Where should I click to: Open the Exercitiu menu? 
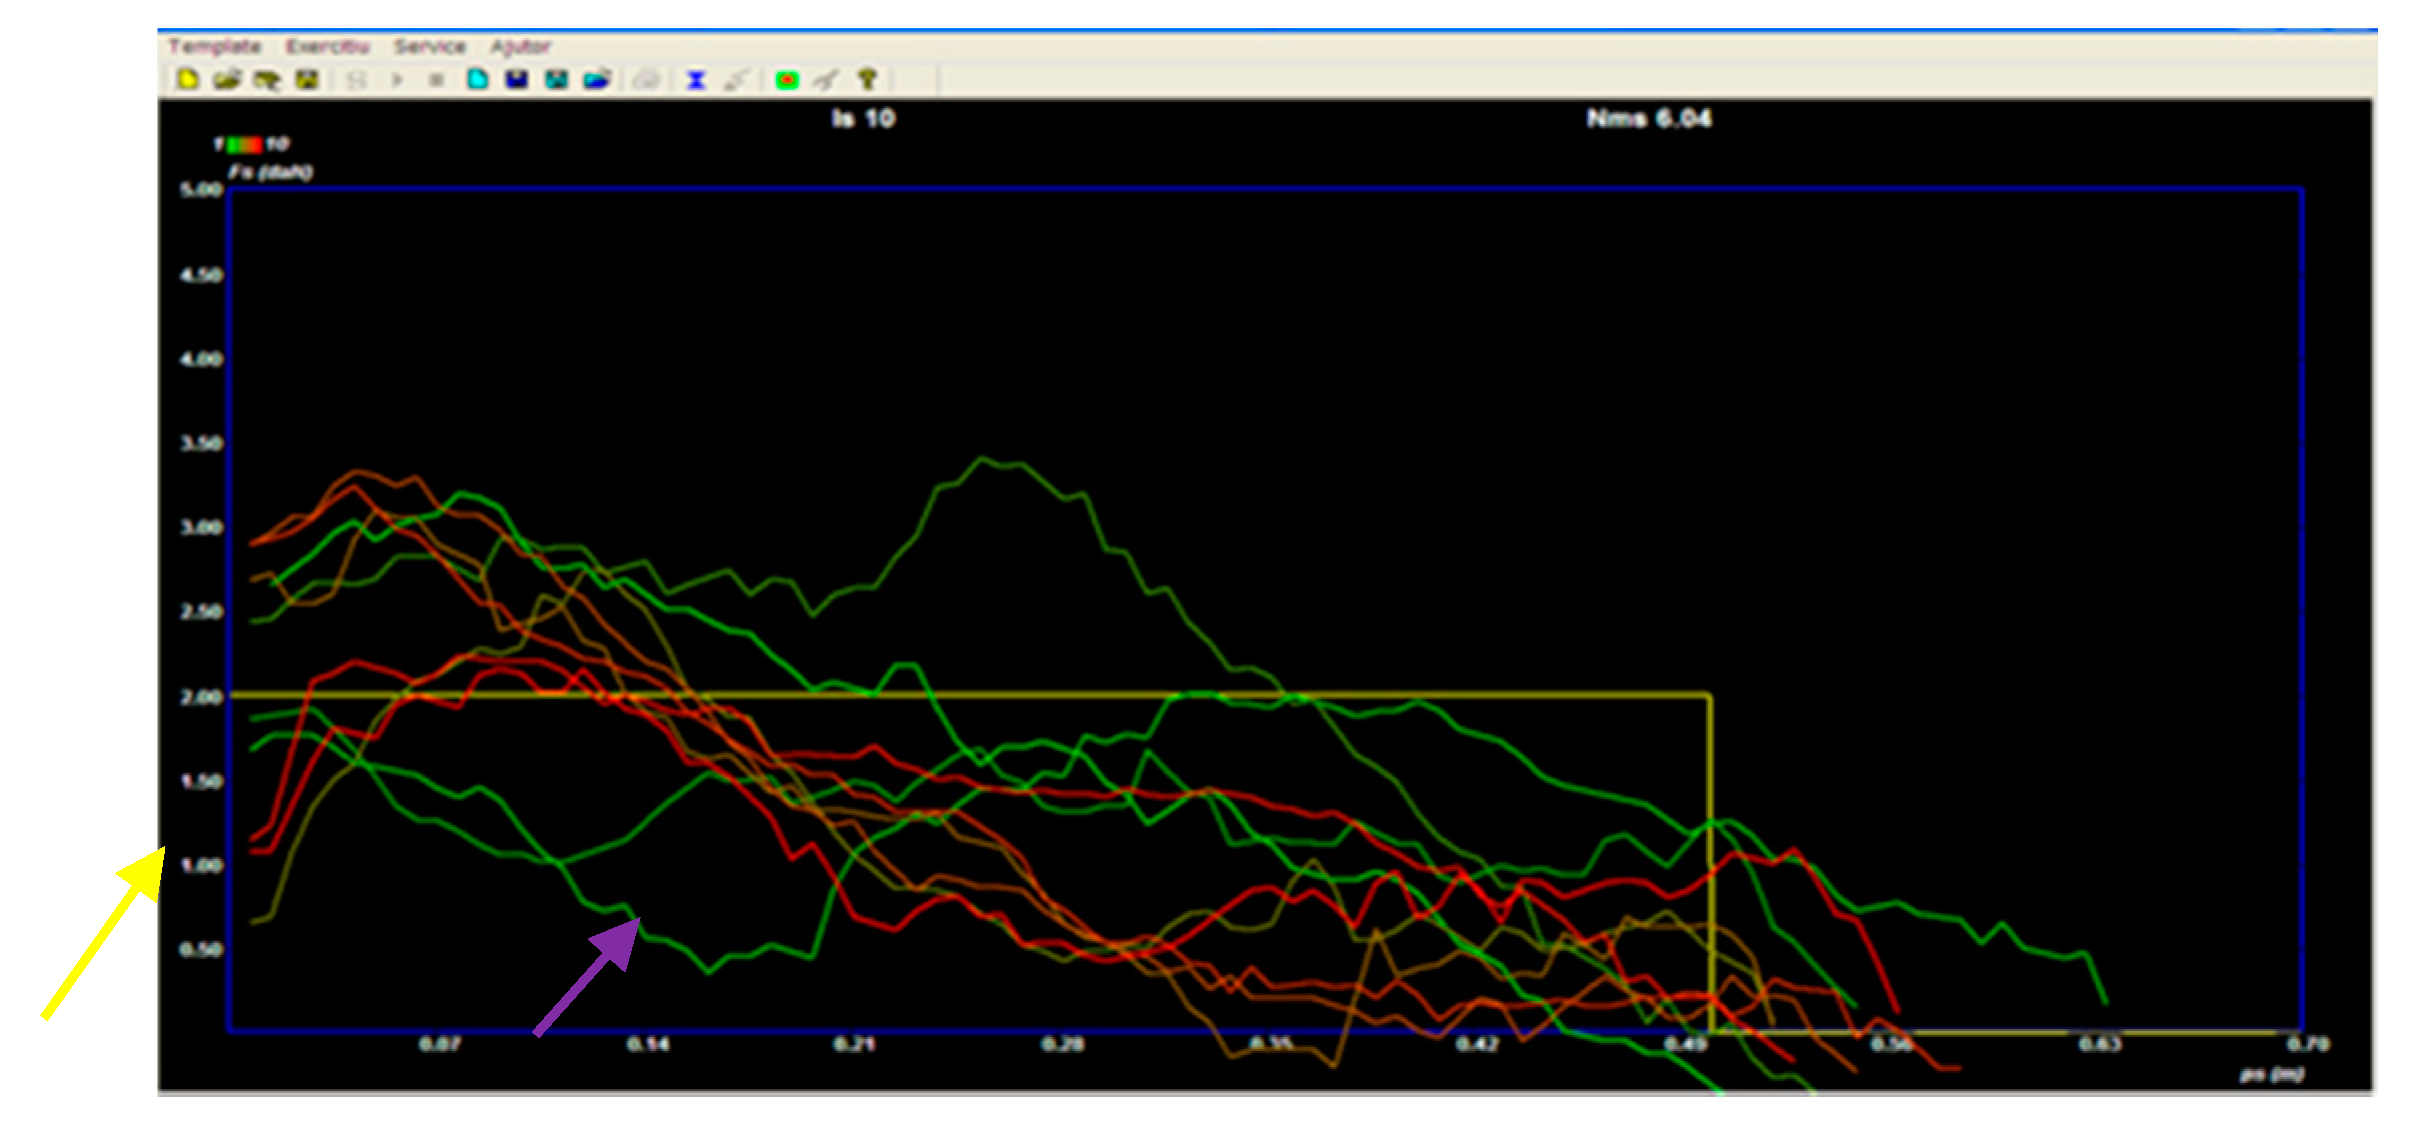tap(327, 46)
